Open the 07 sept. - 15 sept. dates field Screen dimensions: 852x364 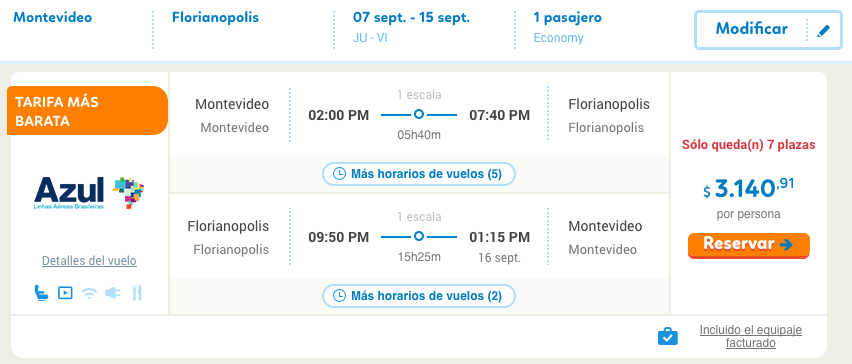[411, 27]
